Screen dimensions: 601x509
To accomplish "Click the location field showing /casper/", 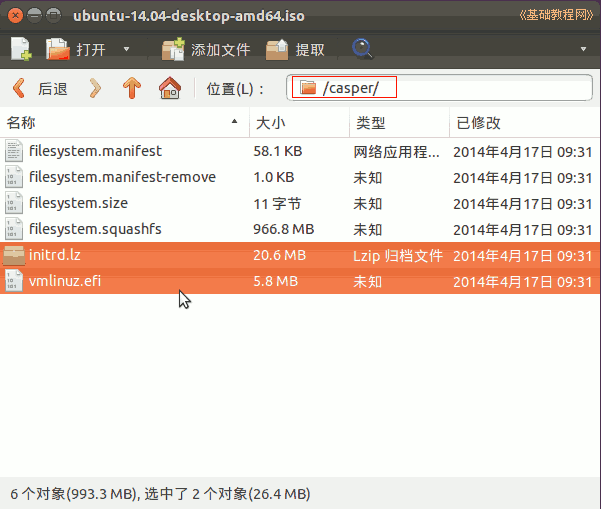I will (439, 88).
